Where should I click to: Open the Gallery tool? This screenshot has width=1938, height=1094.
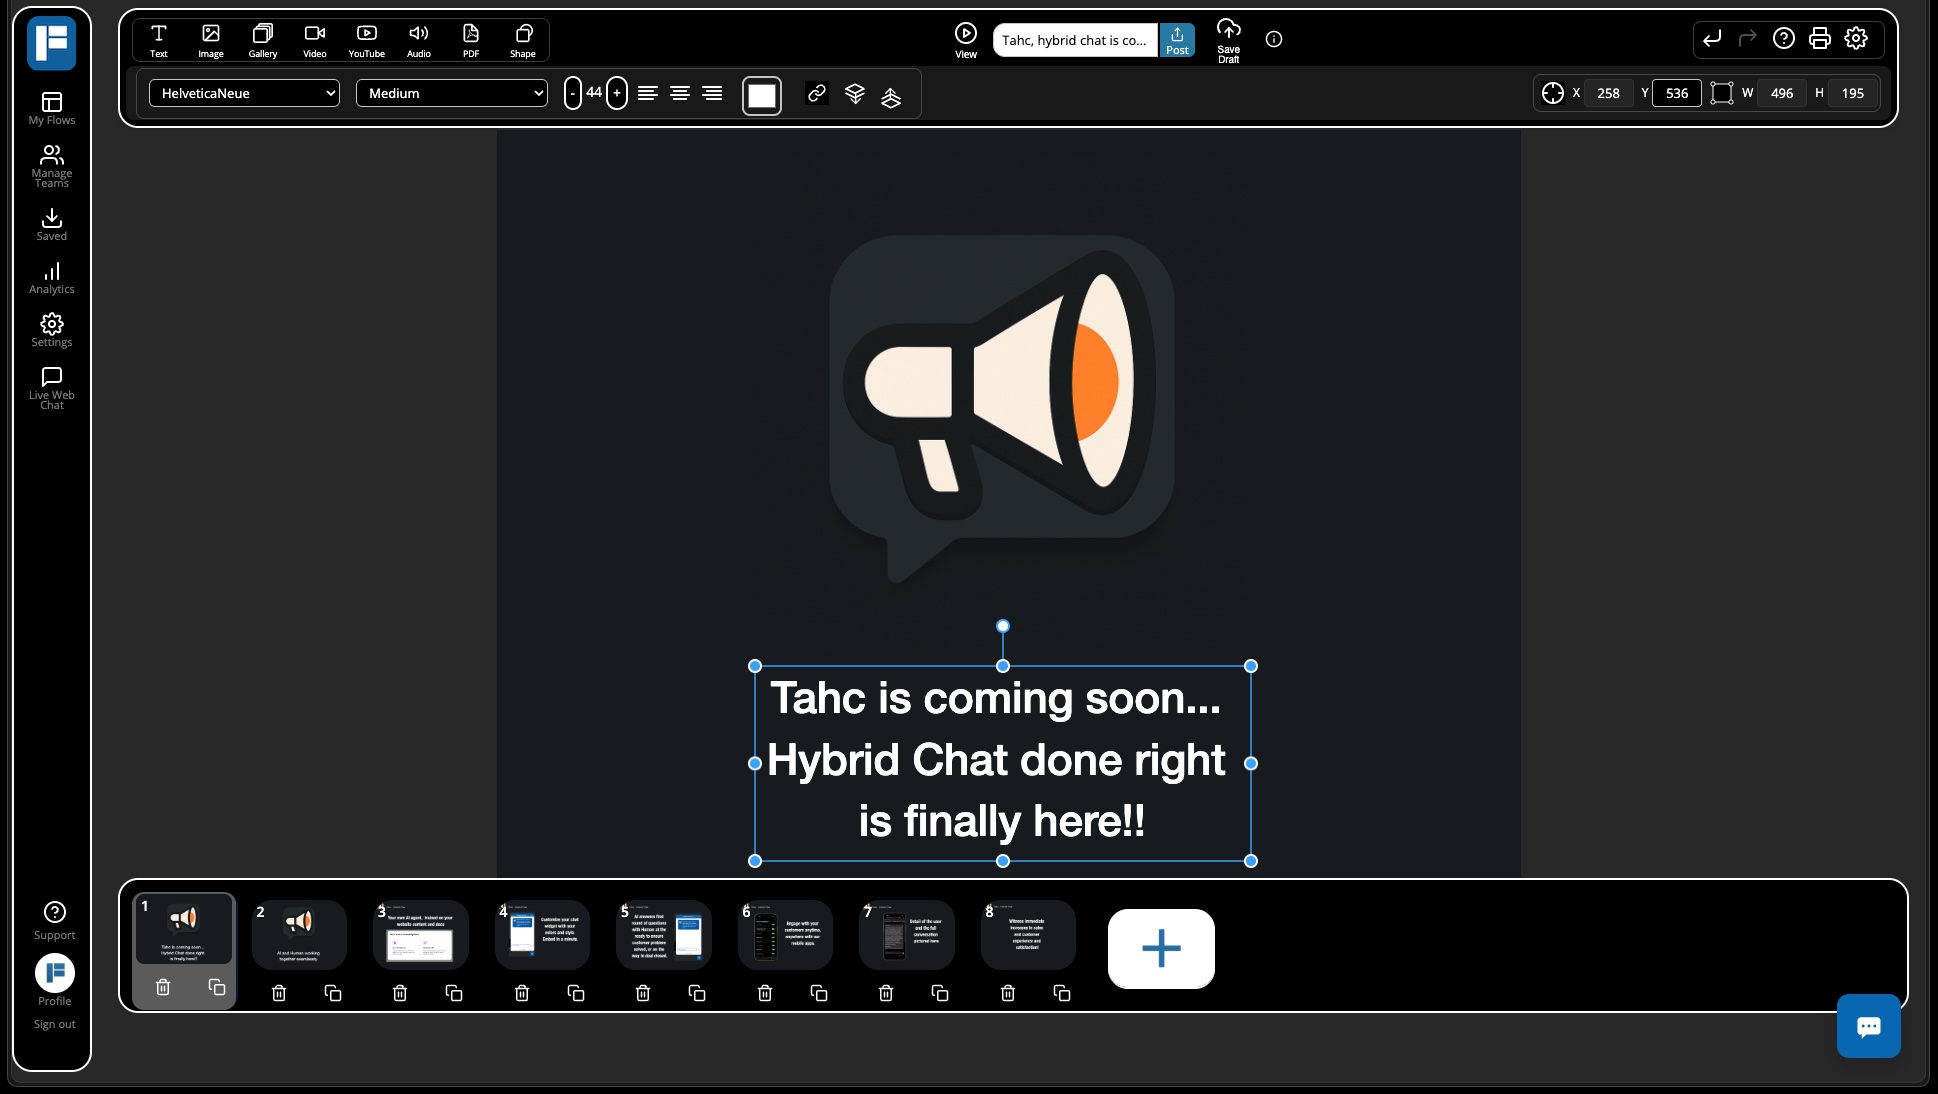(262, 40)
